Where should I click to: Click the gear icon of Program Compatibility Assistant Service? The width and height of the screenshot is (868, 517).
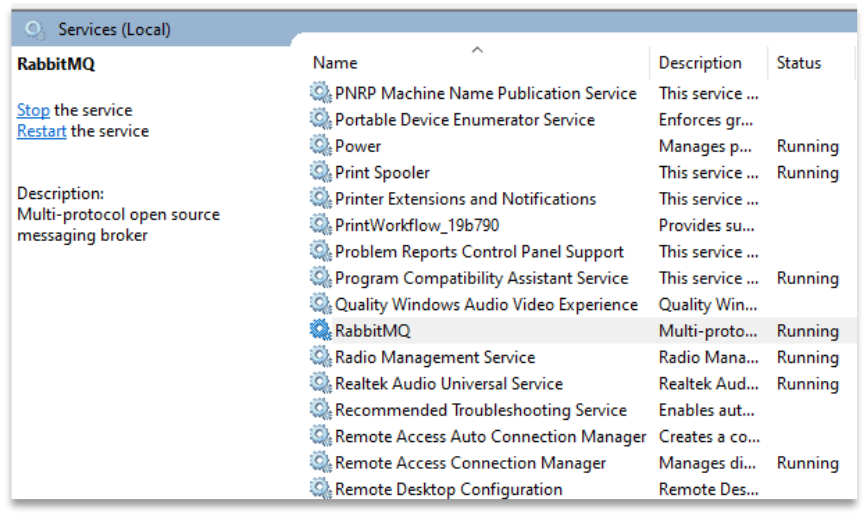pos(320,277)
